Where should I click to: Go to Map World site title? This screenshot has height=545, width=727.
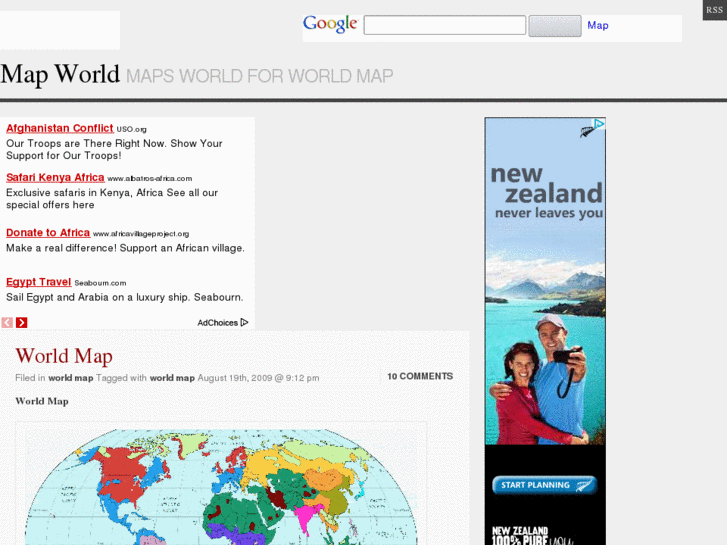click(x=60, y=74)
